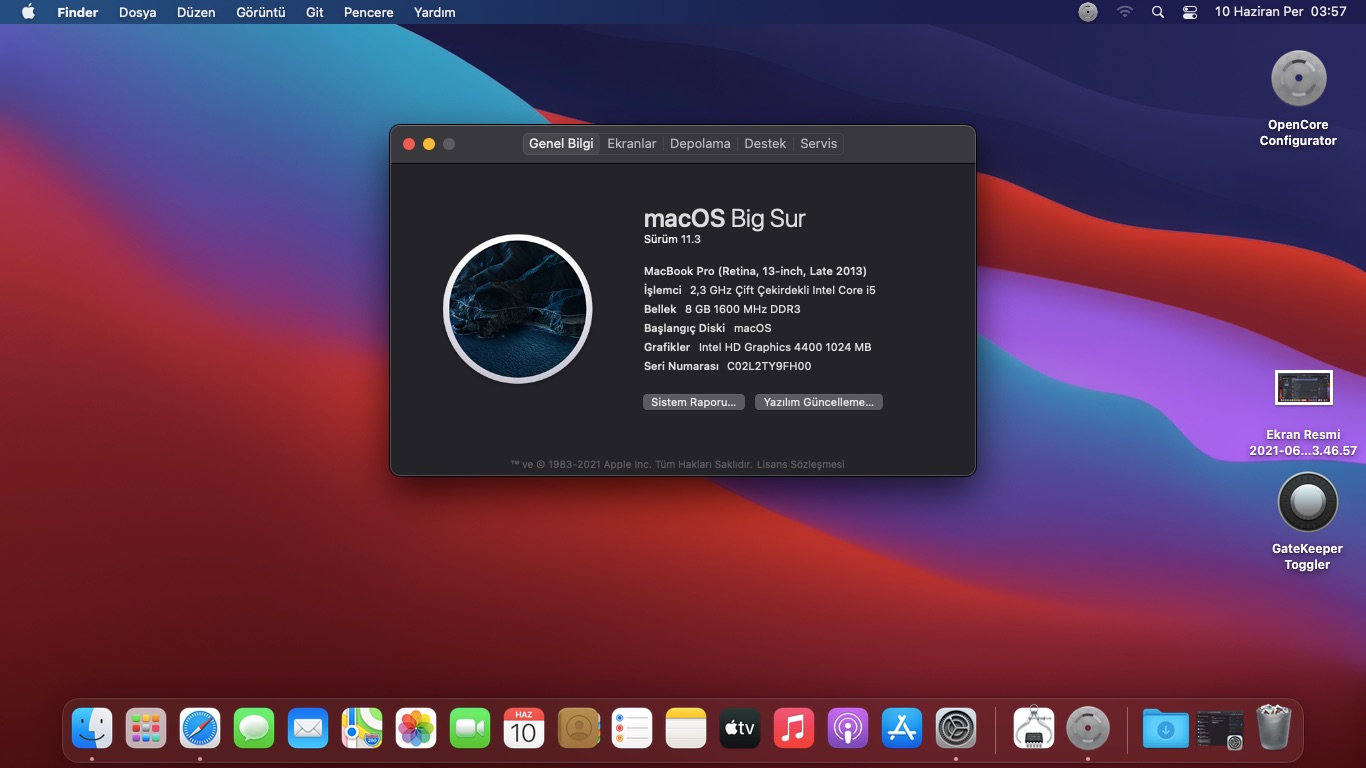
Task: Open Finder from the Dock
Action: [92, 728]
